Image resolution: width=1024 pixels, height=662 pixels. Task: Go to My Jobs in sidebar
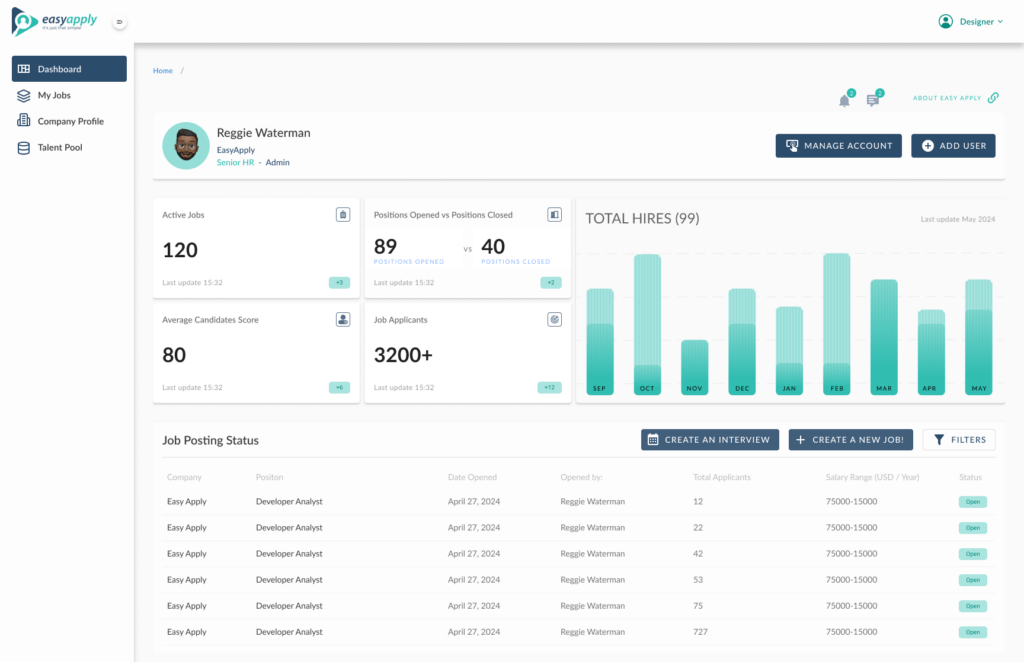pos(54,95)
